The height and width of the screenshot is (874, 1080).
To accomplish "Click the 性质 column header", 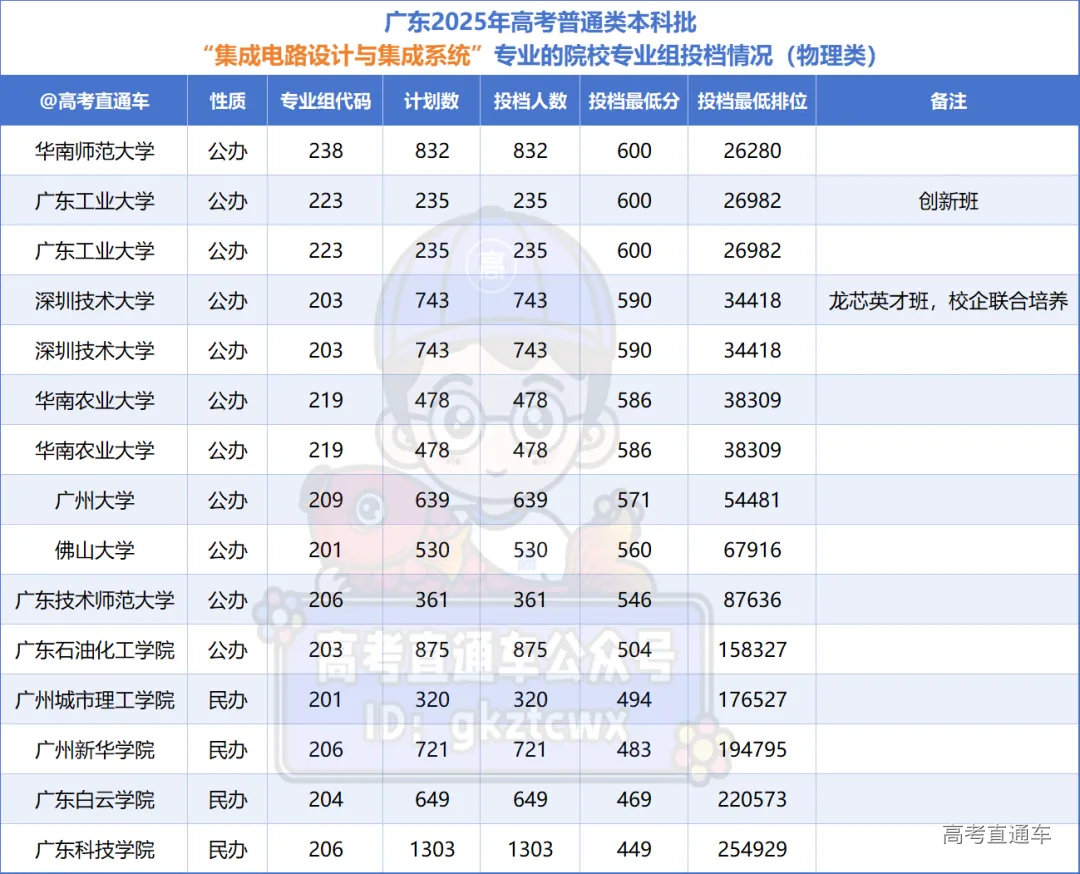I will point(227,101).
